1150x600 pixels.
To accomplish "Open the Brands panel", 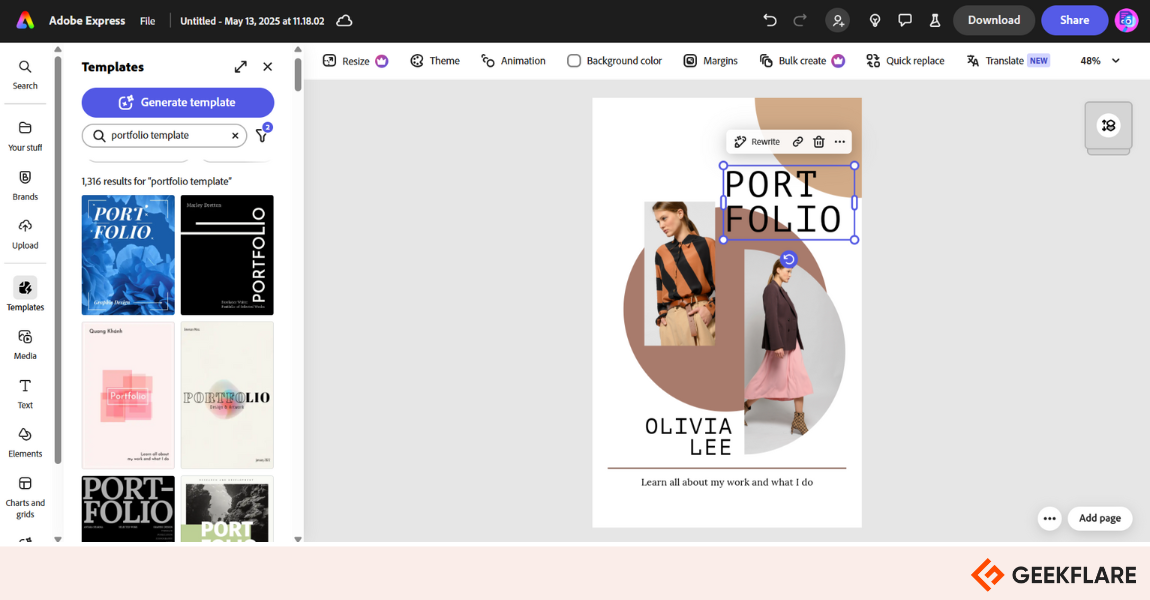I will [x=25, y=184].
